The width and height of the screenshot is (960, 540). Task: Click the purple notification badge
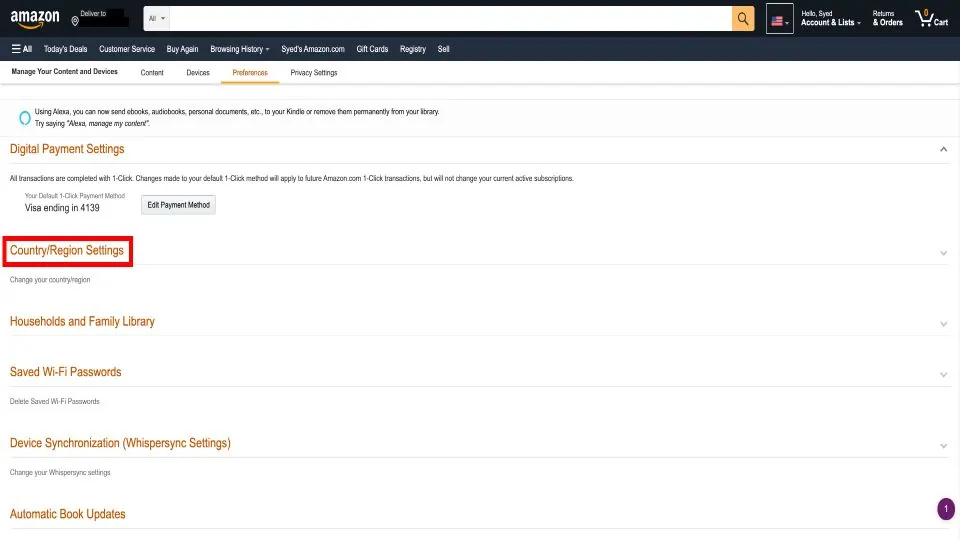pos(945,509)
